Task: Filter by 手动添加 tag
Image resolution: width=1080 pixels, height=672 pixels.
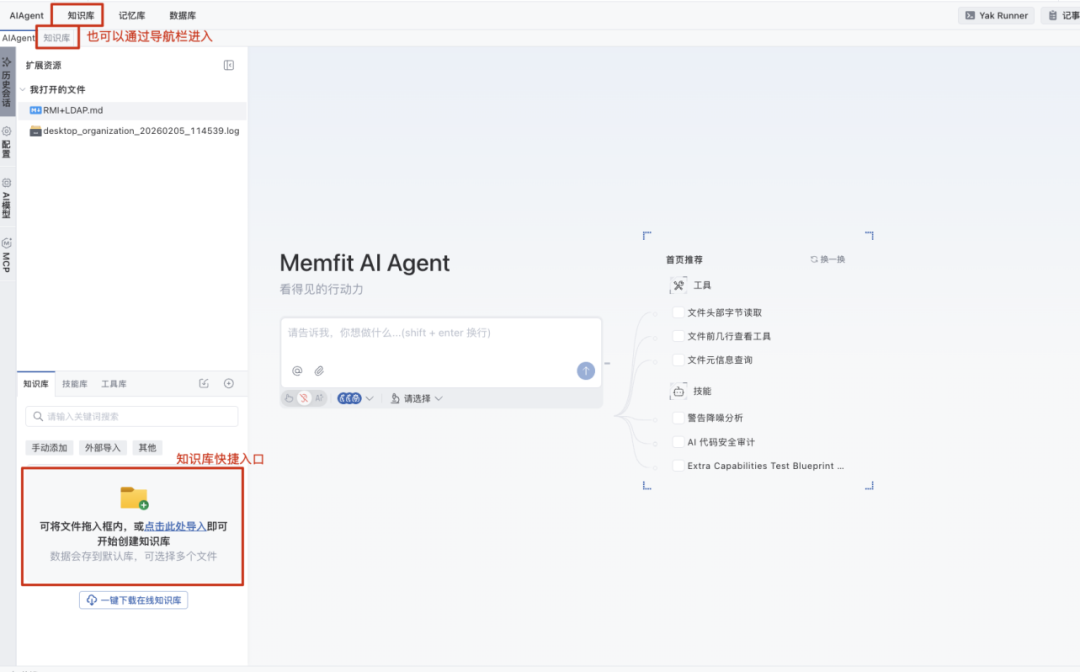Action: pyautogui.click(x=49, y=448)
